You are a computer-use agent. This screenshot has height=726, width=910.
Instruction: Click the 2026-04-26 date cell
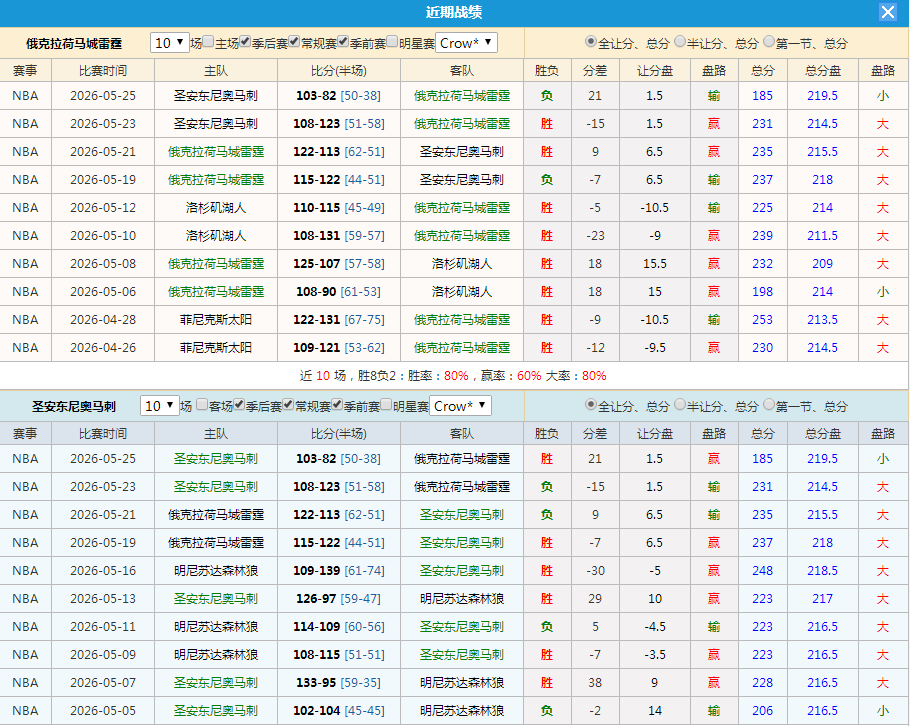[103, 348]
